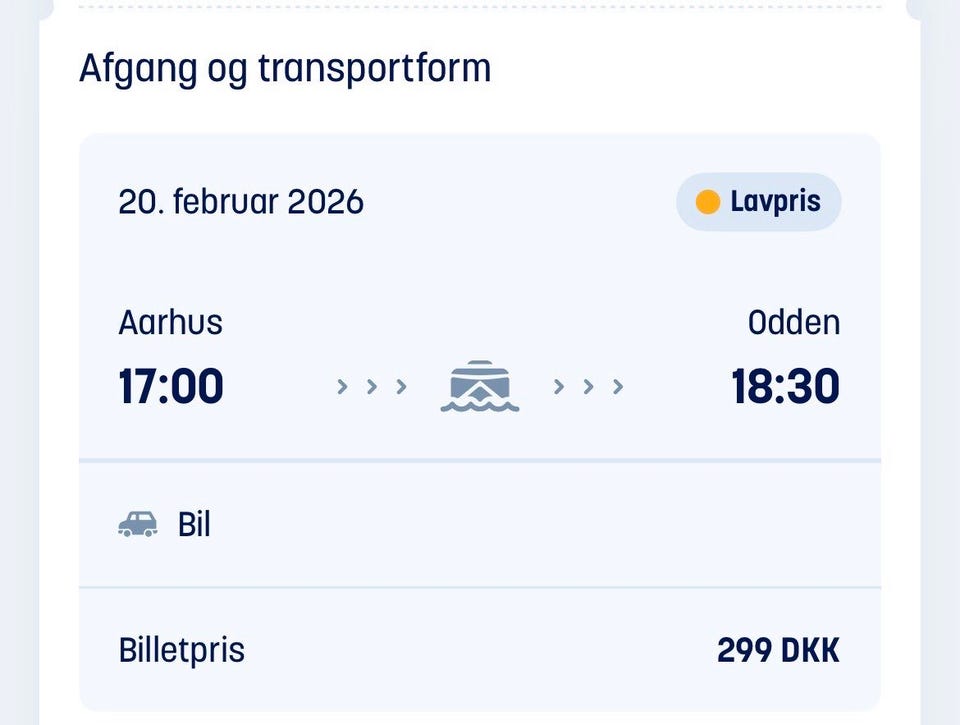Select the Odden arrival port
The width and height of the screenshot is (960, 725).
coord(793,322)
